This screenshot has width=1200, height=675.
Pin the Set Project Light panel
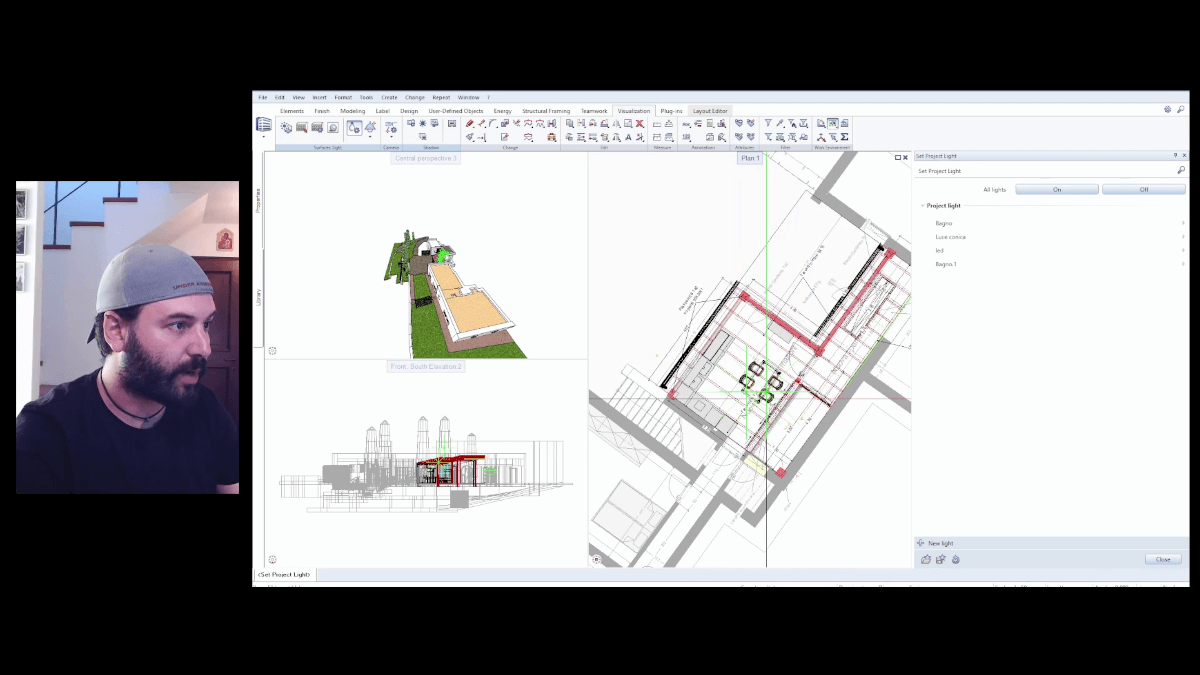point(1175,156)
